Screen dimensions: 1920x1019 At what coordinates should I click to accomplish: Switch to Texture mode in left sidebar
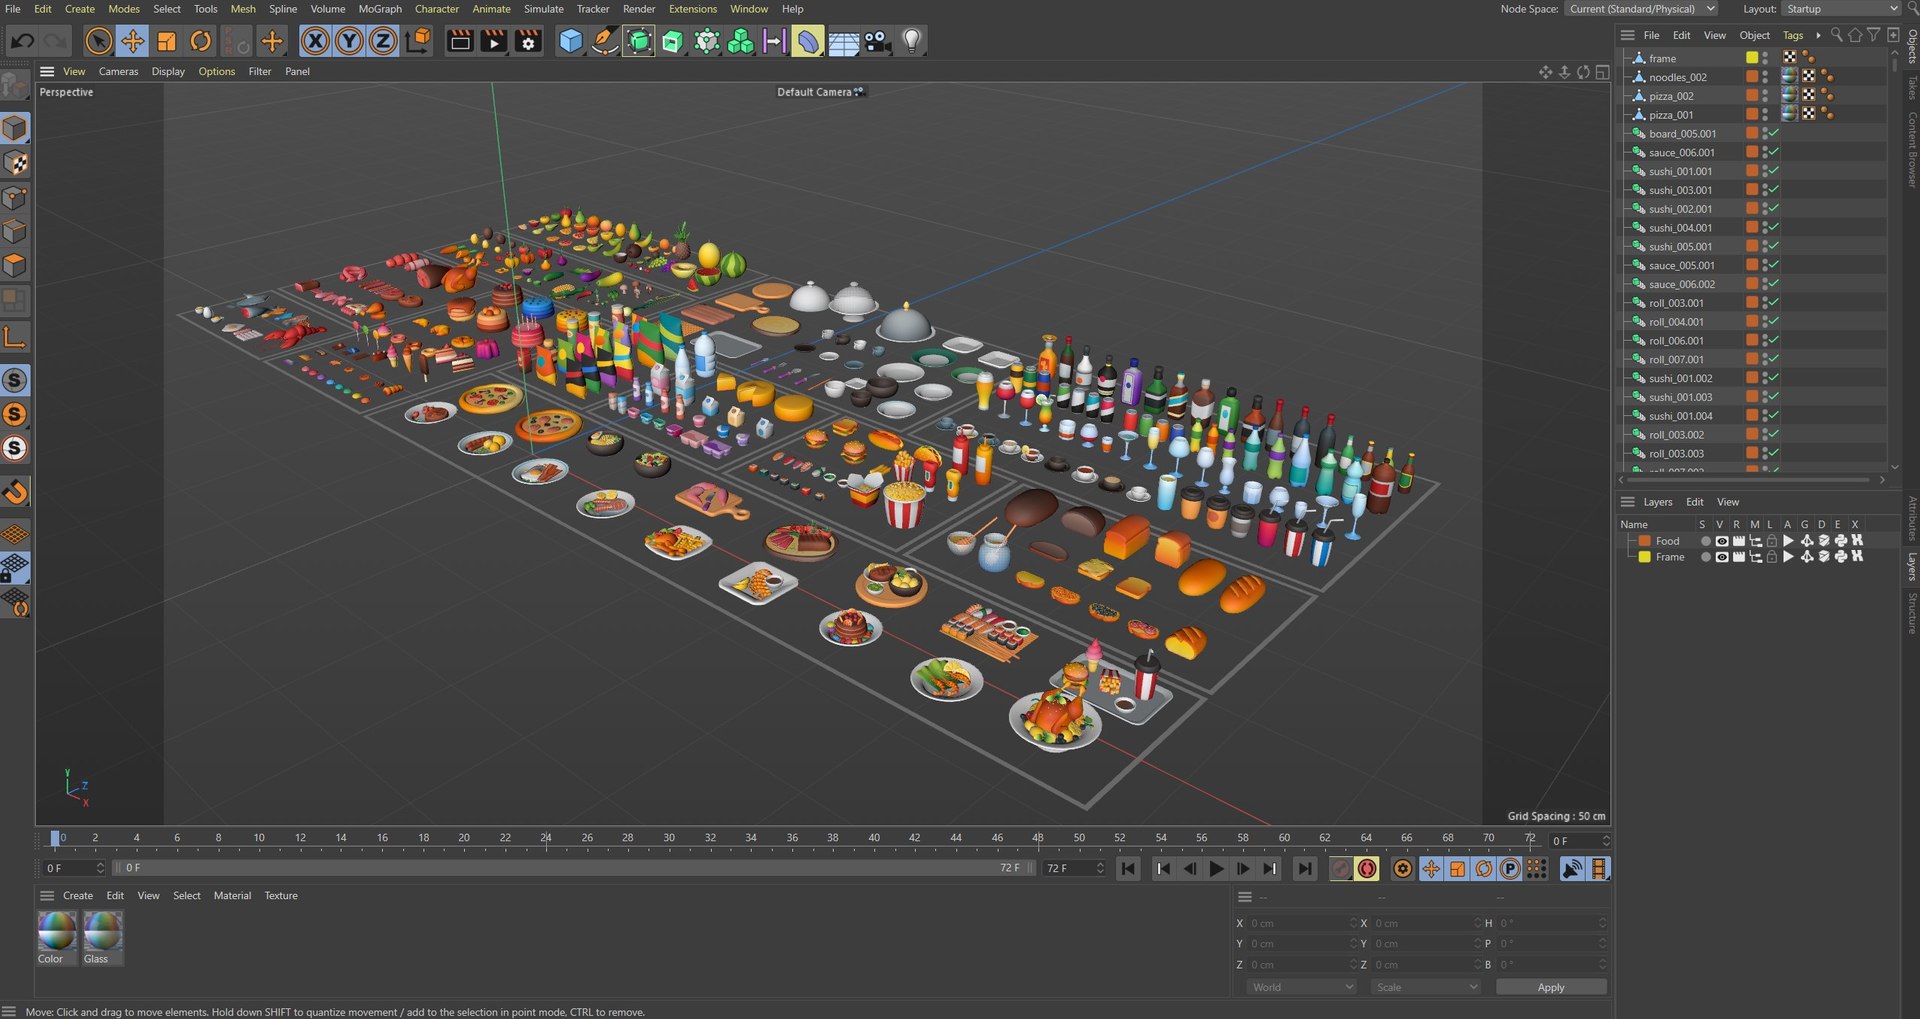click(x=15, y=163)
